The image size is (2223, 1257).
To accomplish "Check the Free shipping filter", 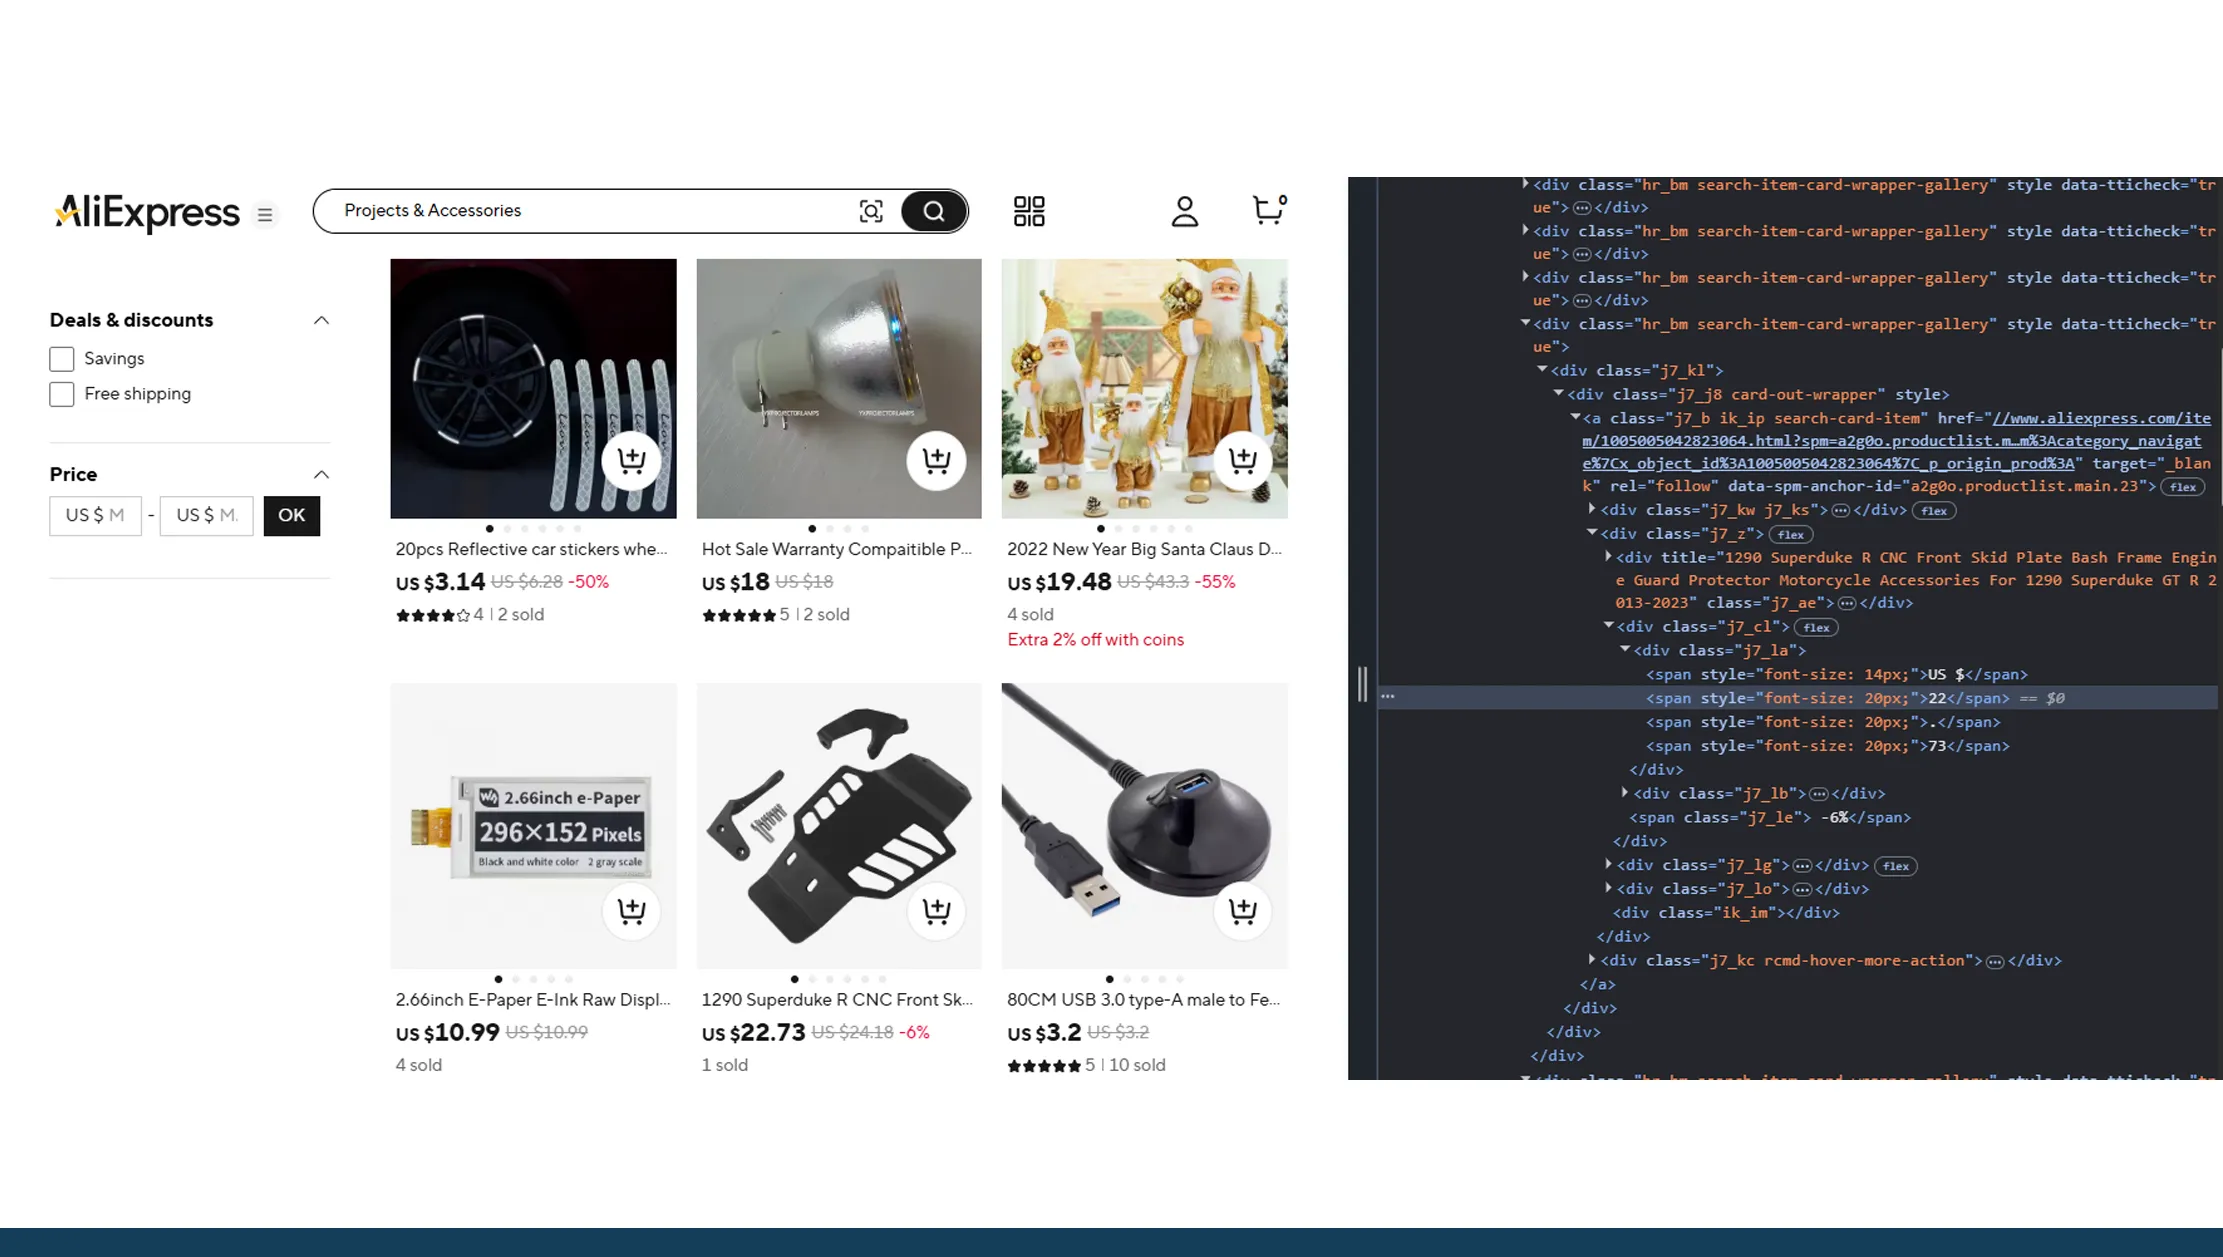I will tap(61, 394).
